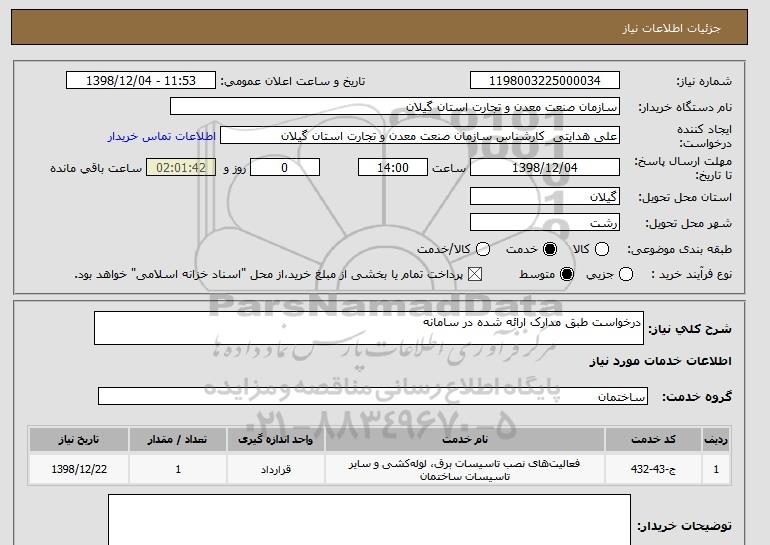This screenshot has height=545, width=770.
Task: Select جزیی purchase process type
Action: click(626, 274)
